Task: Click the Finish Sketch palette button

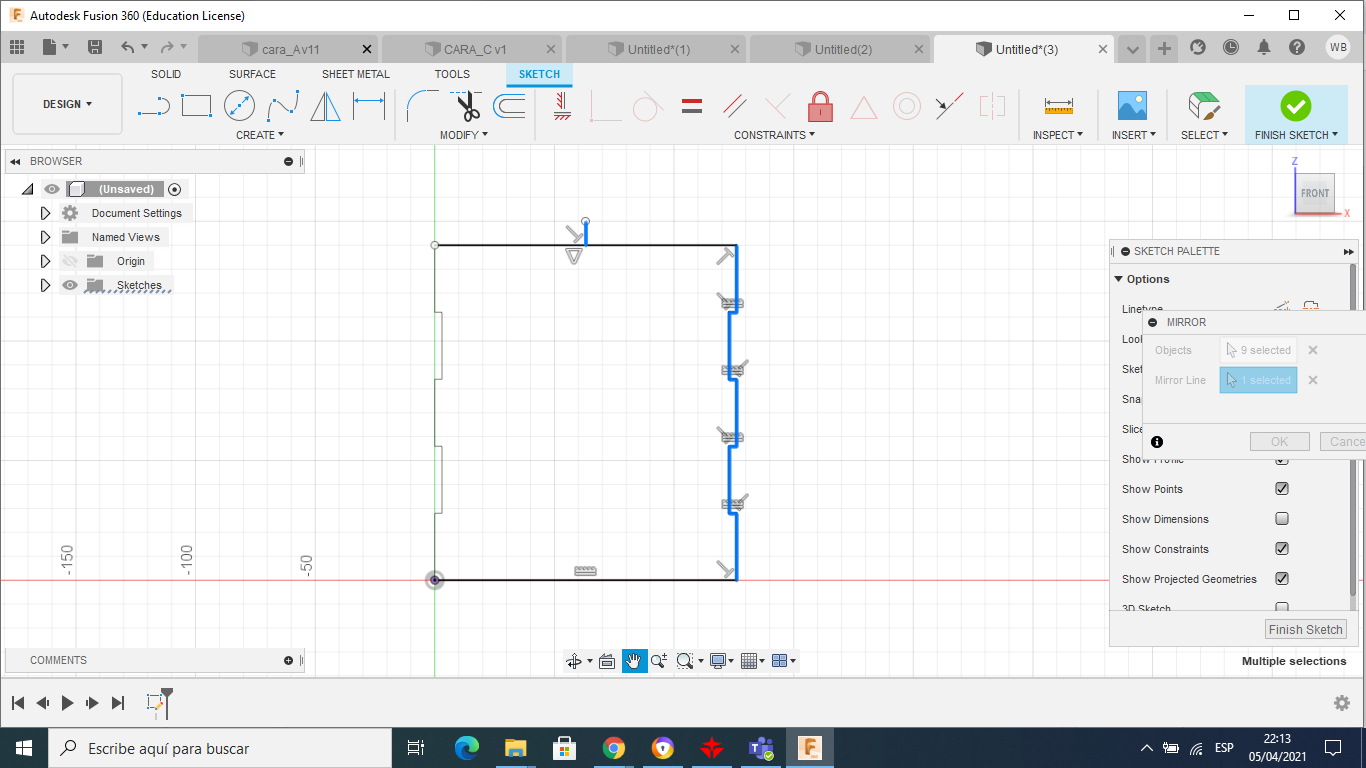Action: pos(1305,629)
